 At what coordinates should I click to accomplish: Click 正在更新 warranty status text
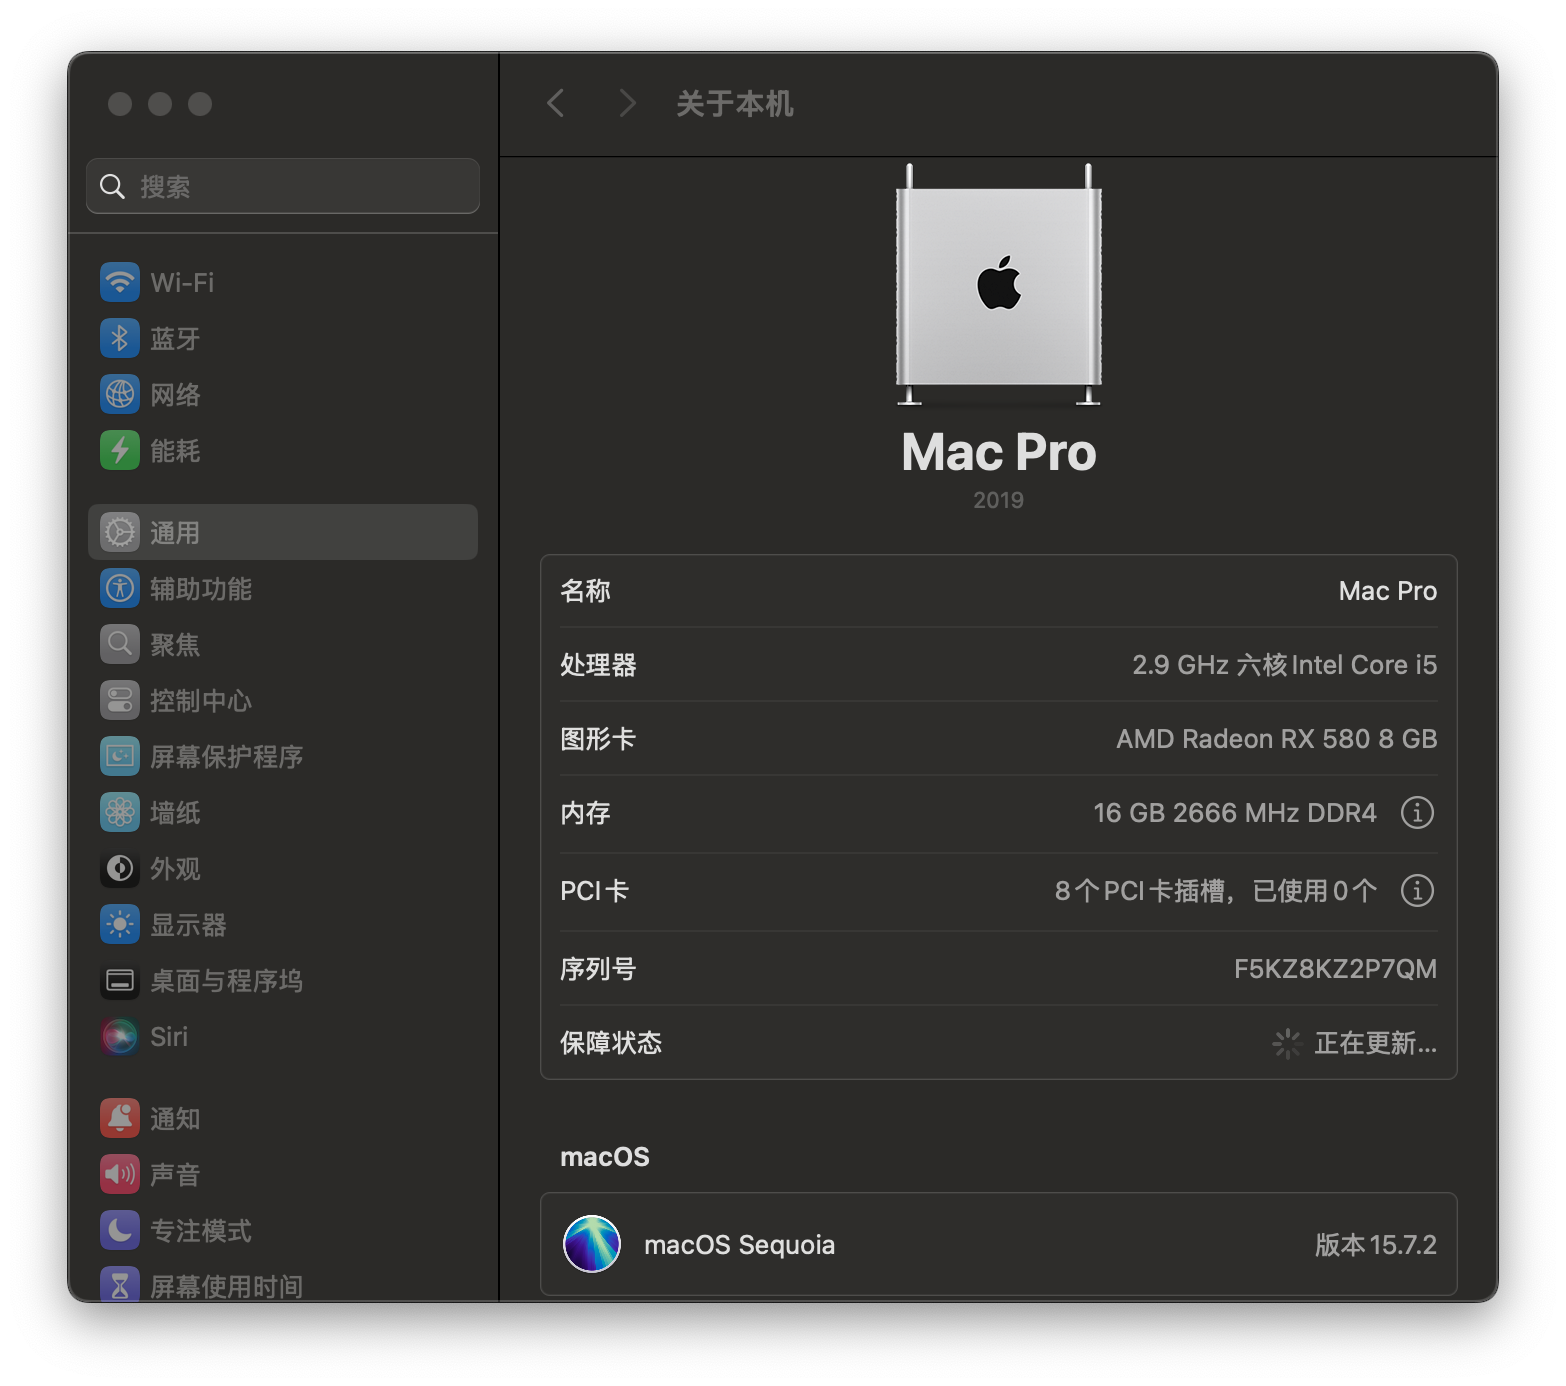(1375, 1043)
